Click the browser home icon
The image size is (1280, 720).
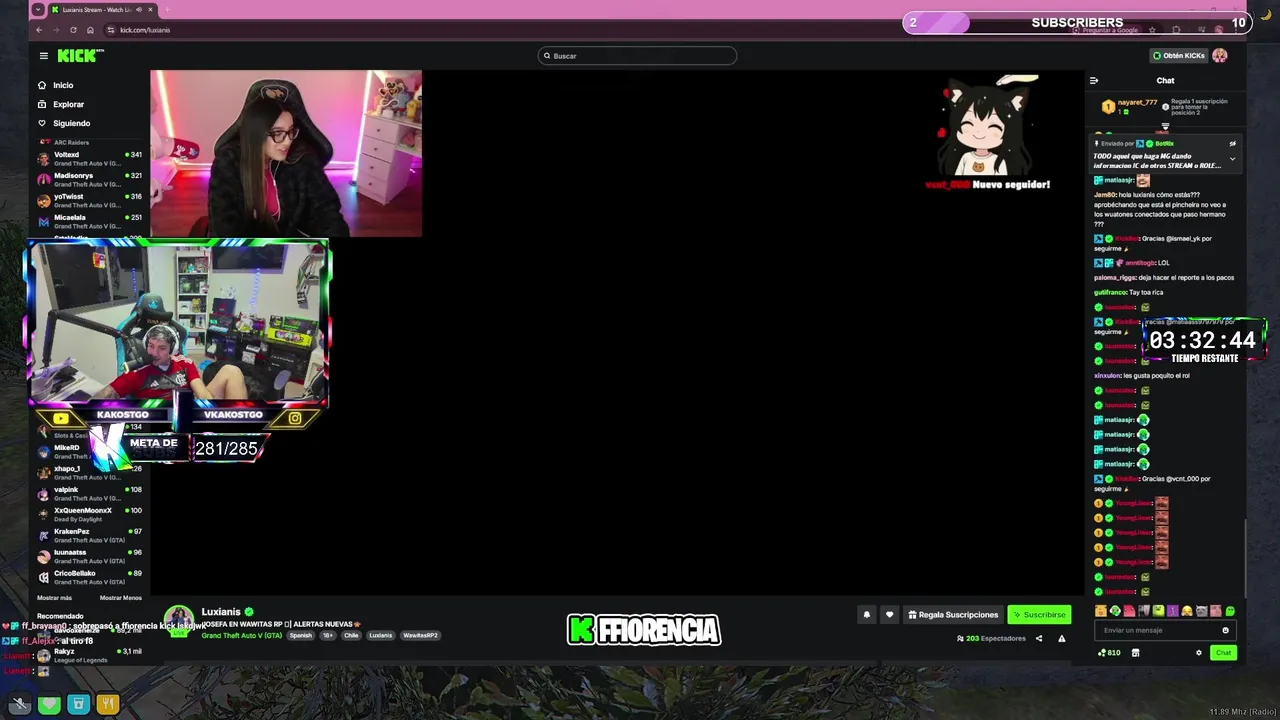pos(90,30)
